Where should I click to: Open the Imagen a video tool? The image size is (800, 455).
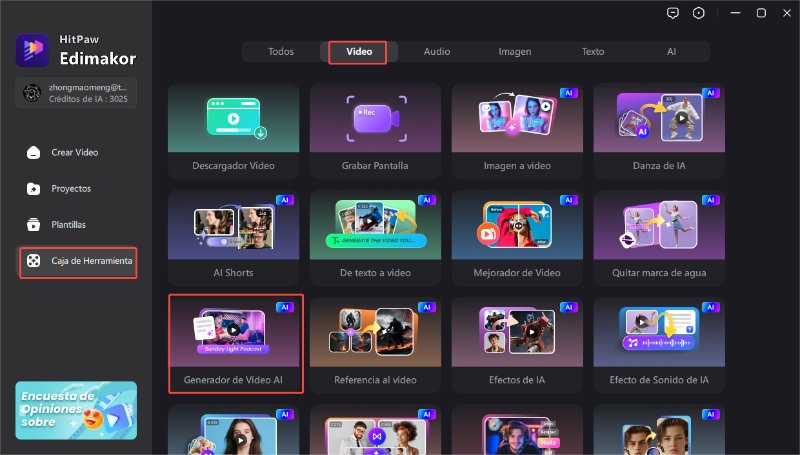tap(517, 130)
